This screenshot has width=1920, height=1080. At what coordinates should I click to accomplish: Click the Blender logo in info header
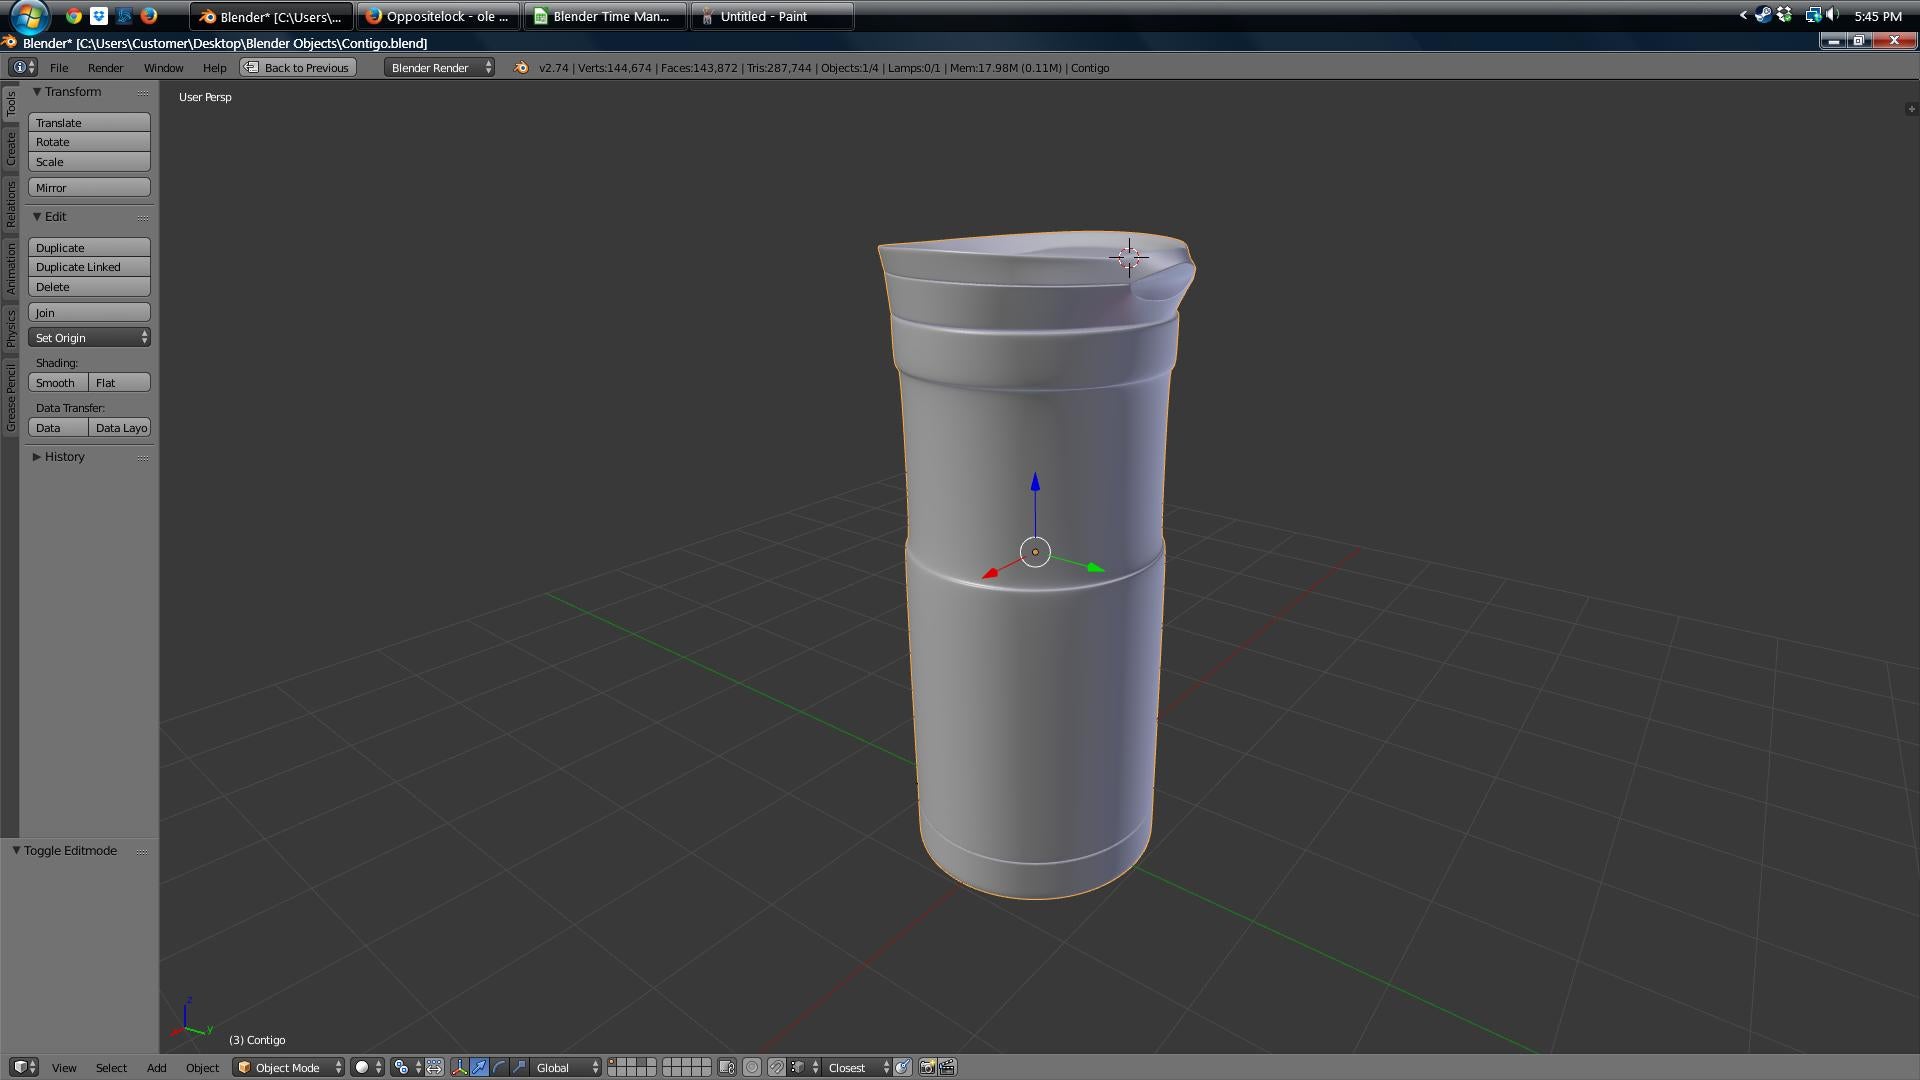pyautogui.click(x=521, y=67)
